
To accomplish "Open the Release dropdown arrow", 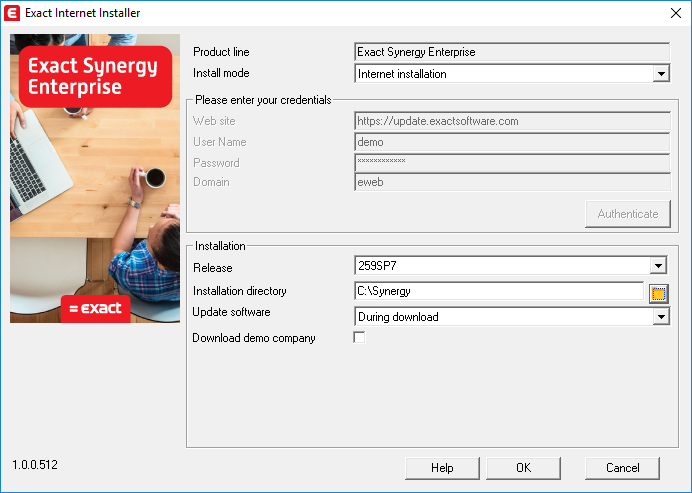I will (x=658, y=266).
